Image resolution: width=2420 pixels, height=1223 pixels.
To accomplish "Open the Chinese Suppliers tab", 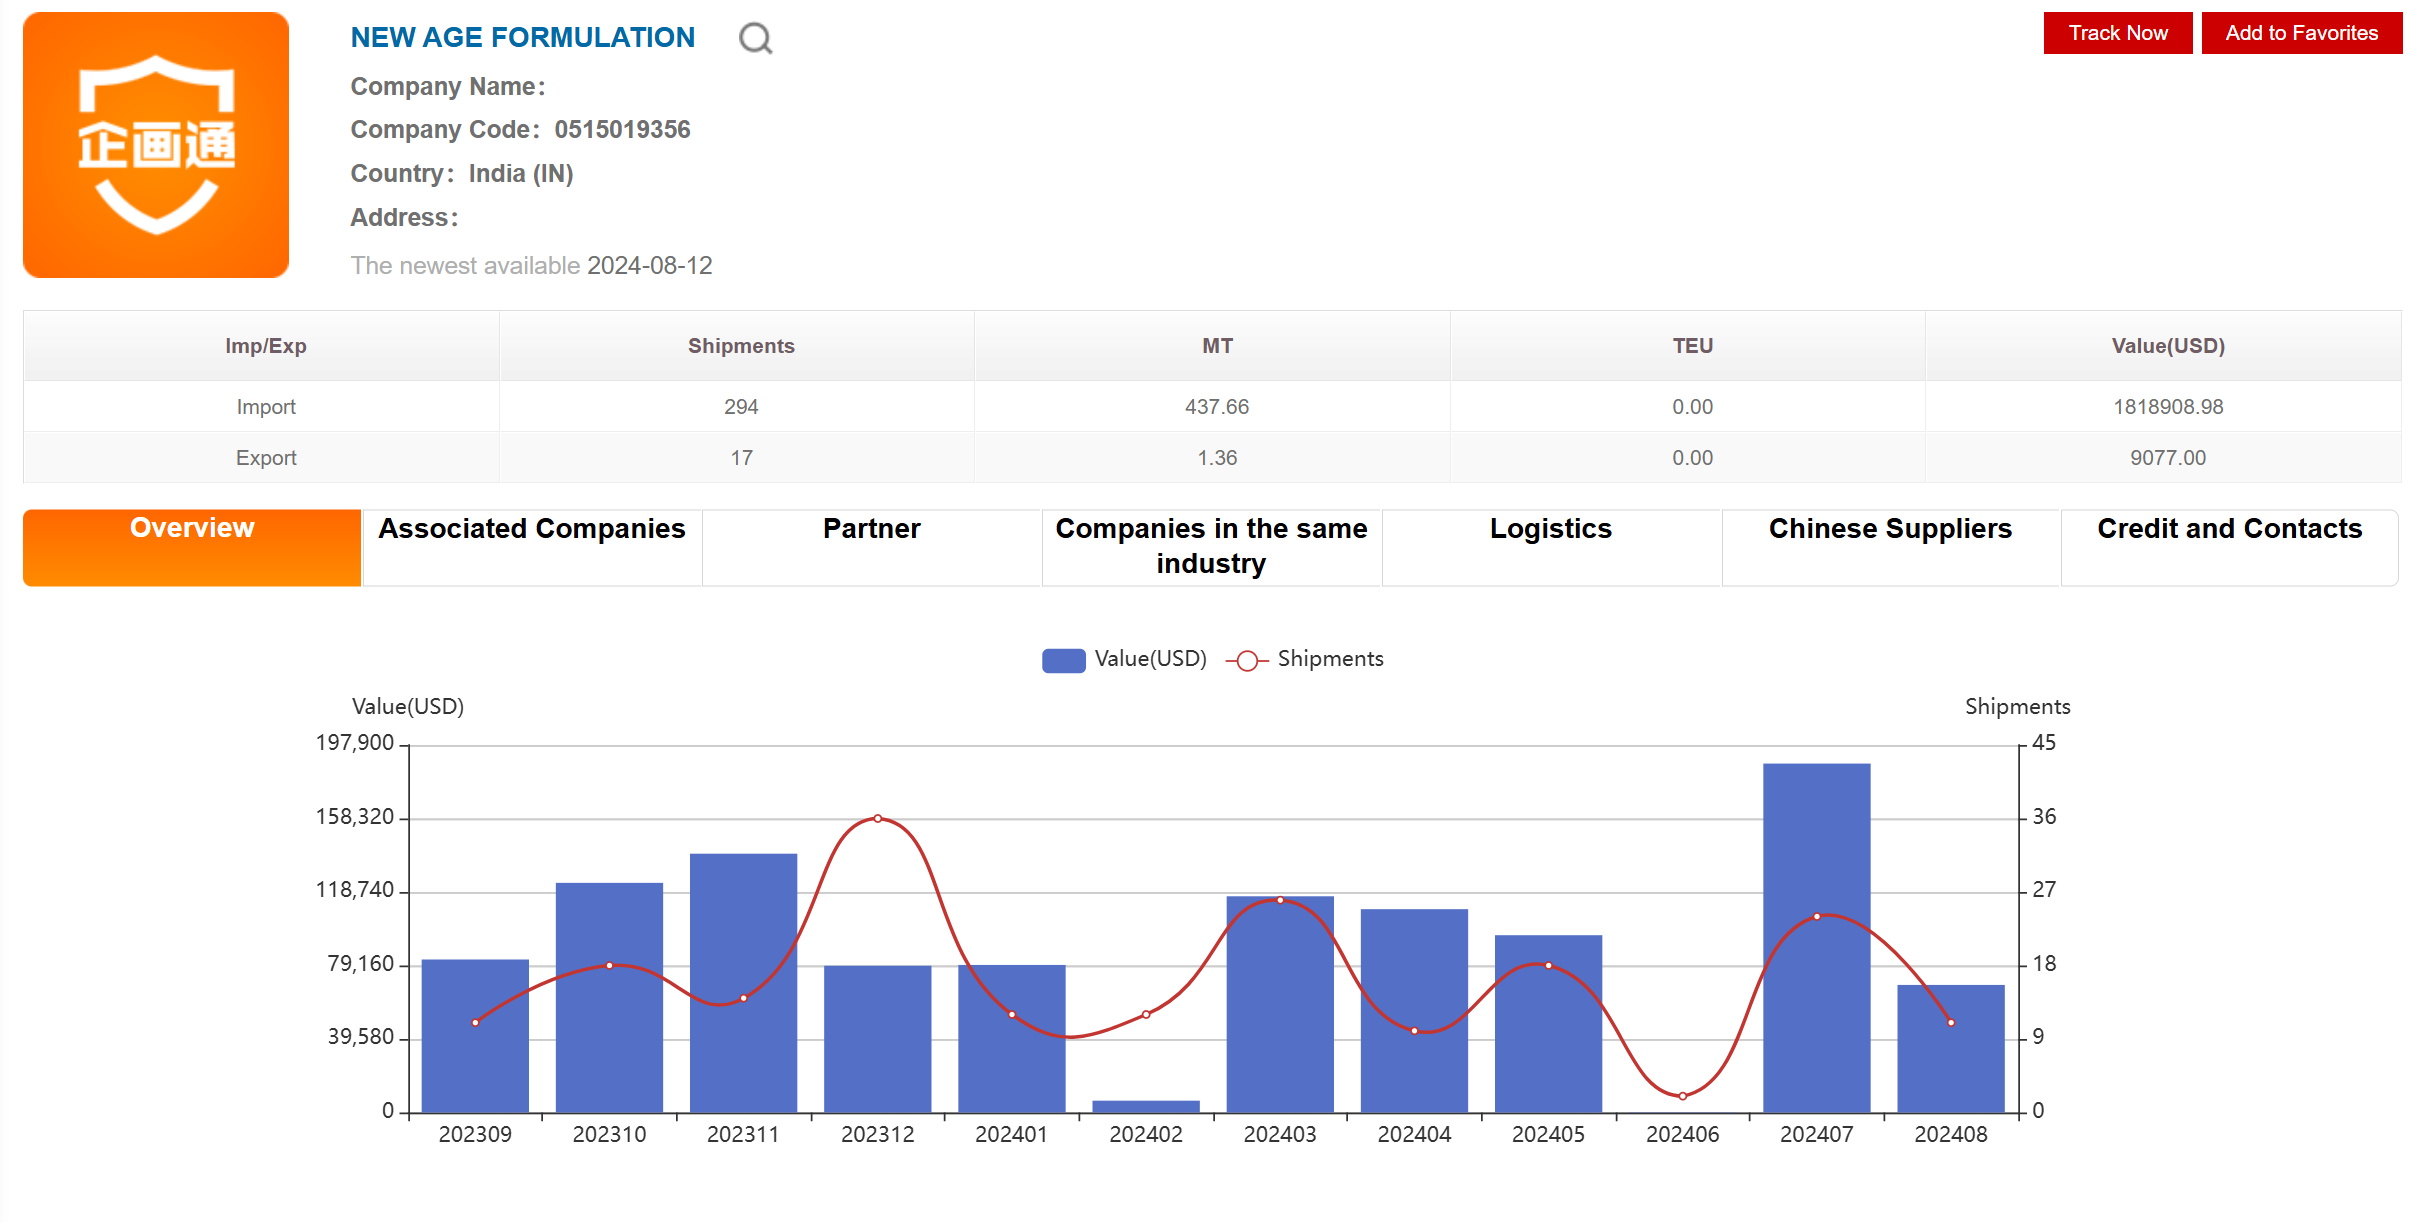I will pyautogui.click(x=1890, y=547).
